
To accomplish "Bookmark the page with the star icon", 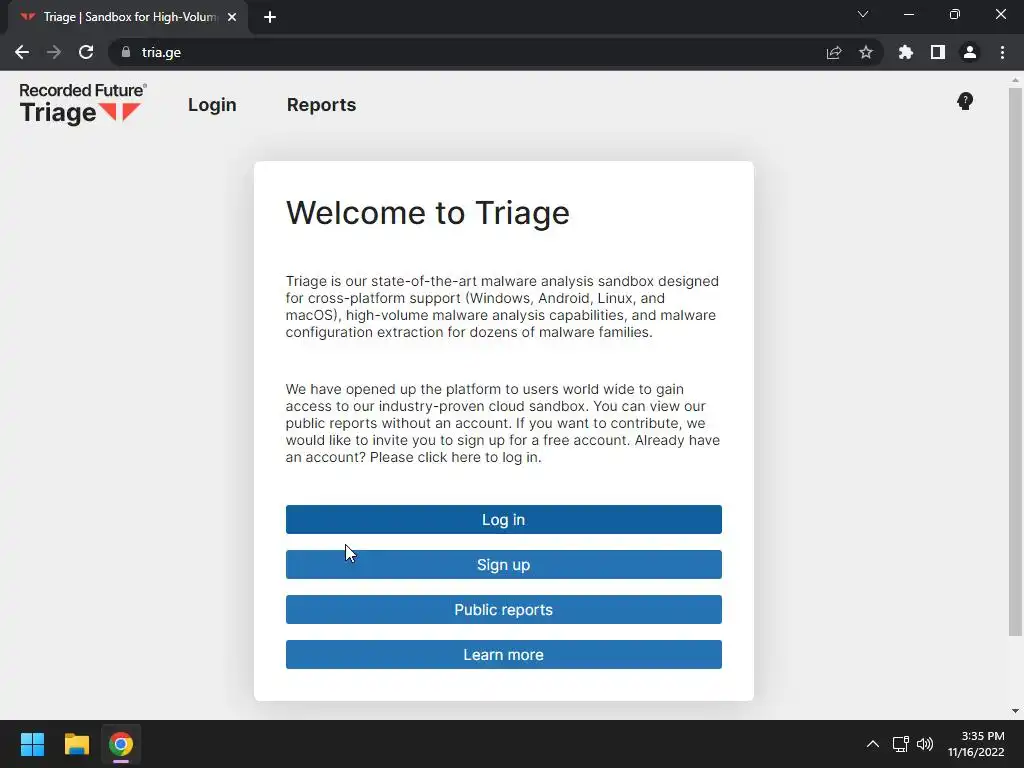I will 866,52.
